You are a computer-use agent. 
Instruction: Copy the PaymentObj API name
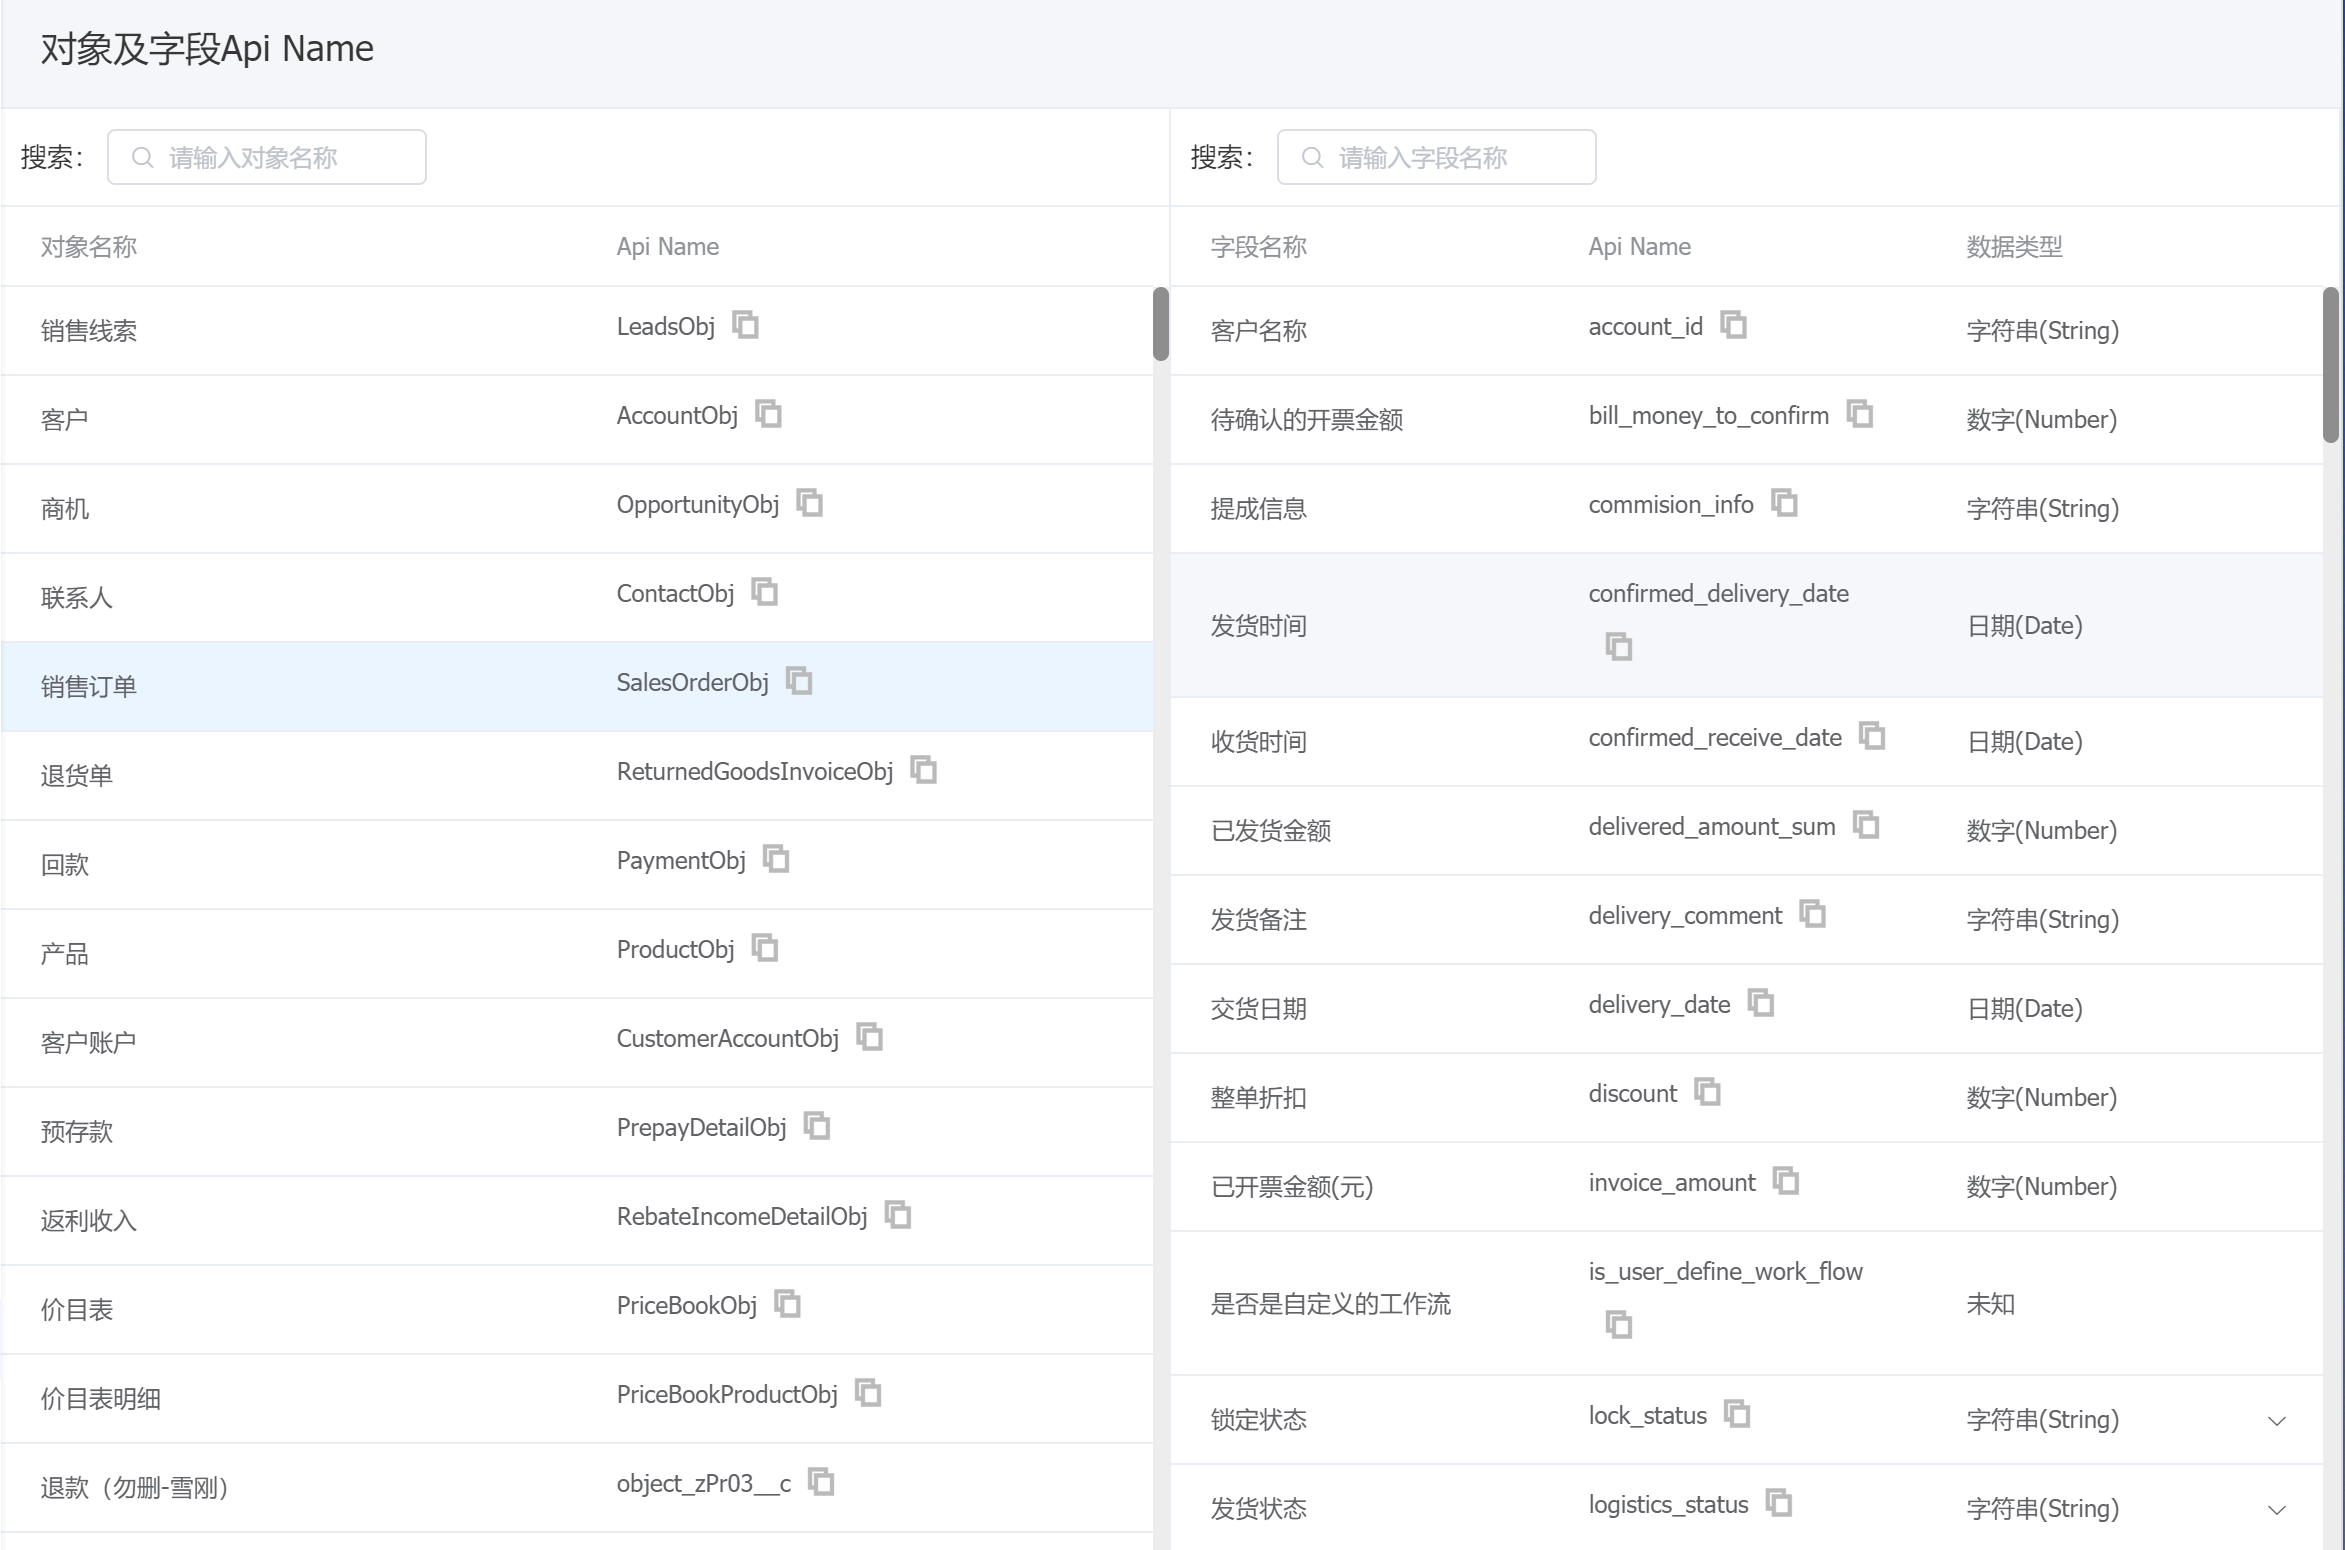[777, 859]
